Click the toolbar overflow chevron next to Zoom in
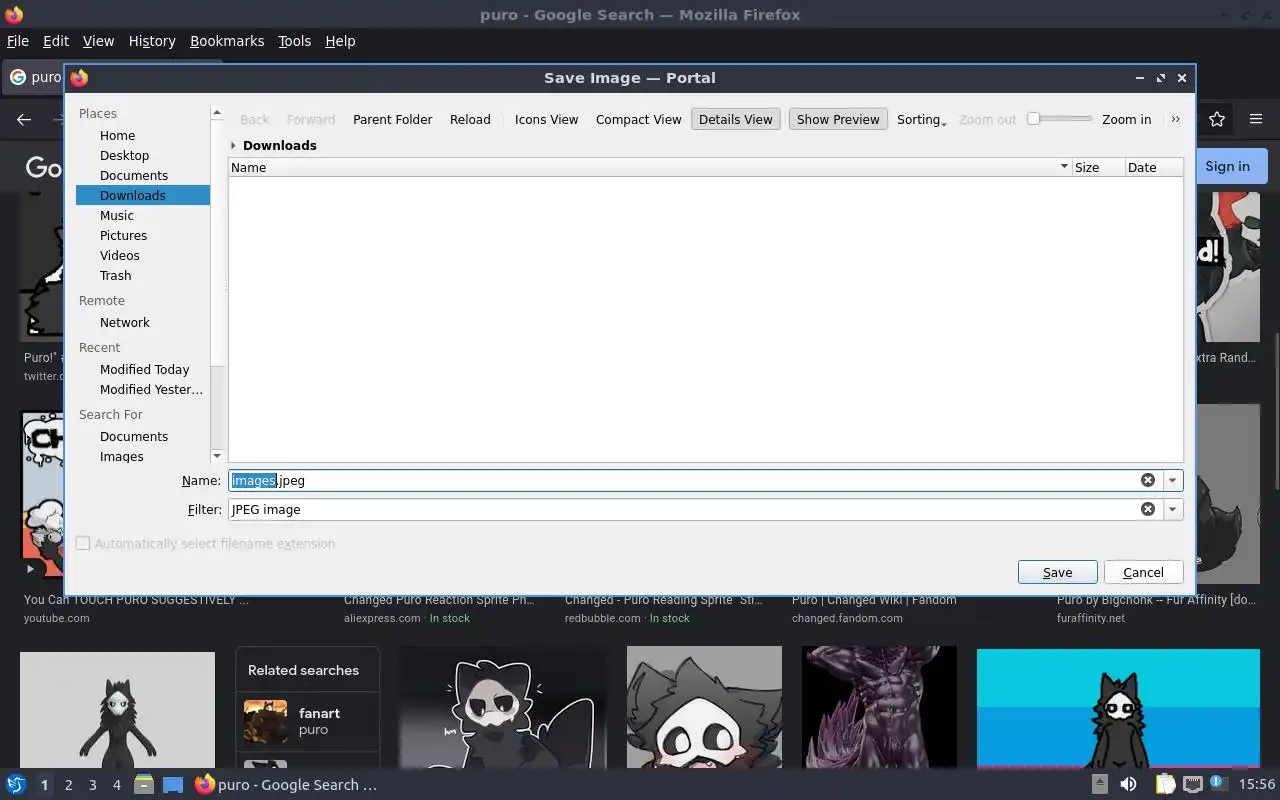Screen dimensions: 1280x800 click(1176, 119)
